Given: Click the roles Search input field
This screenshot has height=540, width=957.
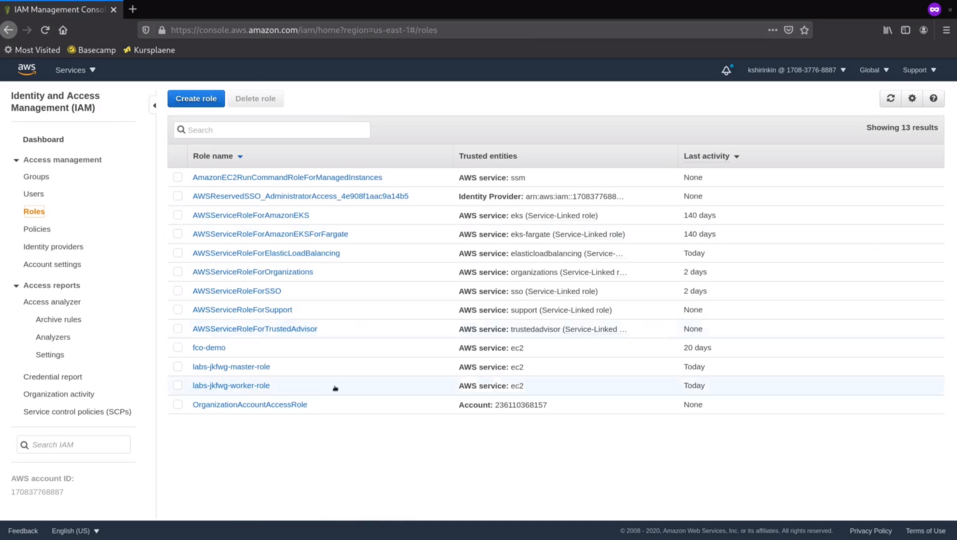Looking at the screenshot, I should point(272,130).
